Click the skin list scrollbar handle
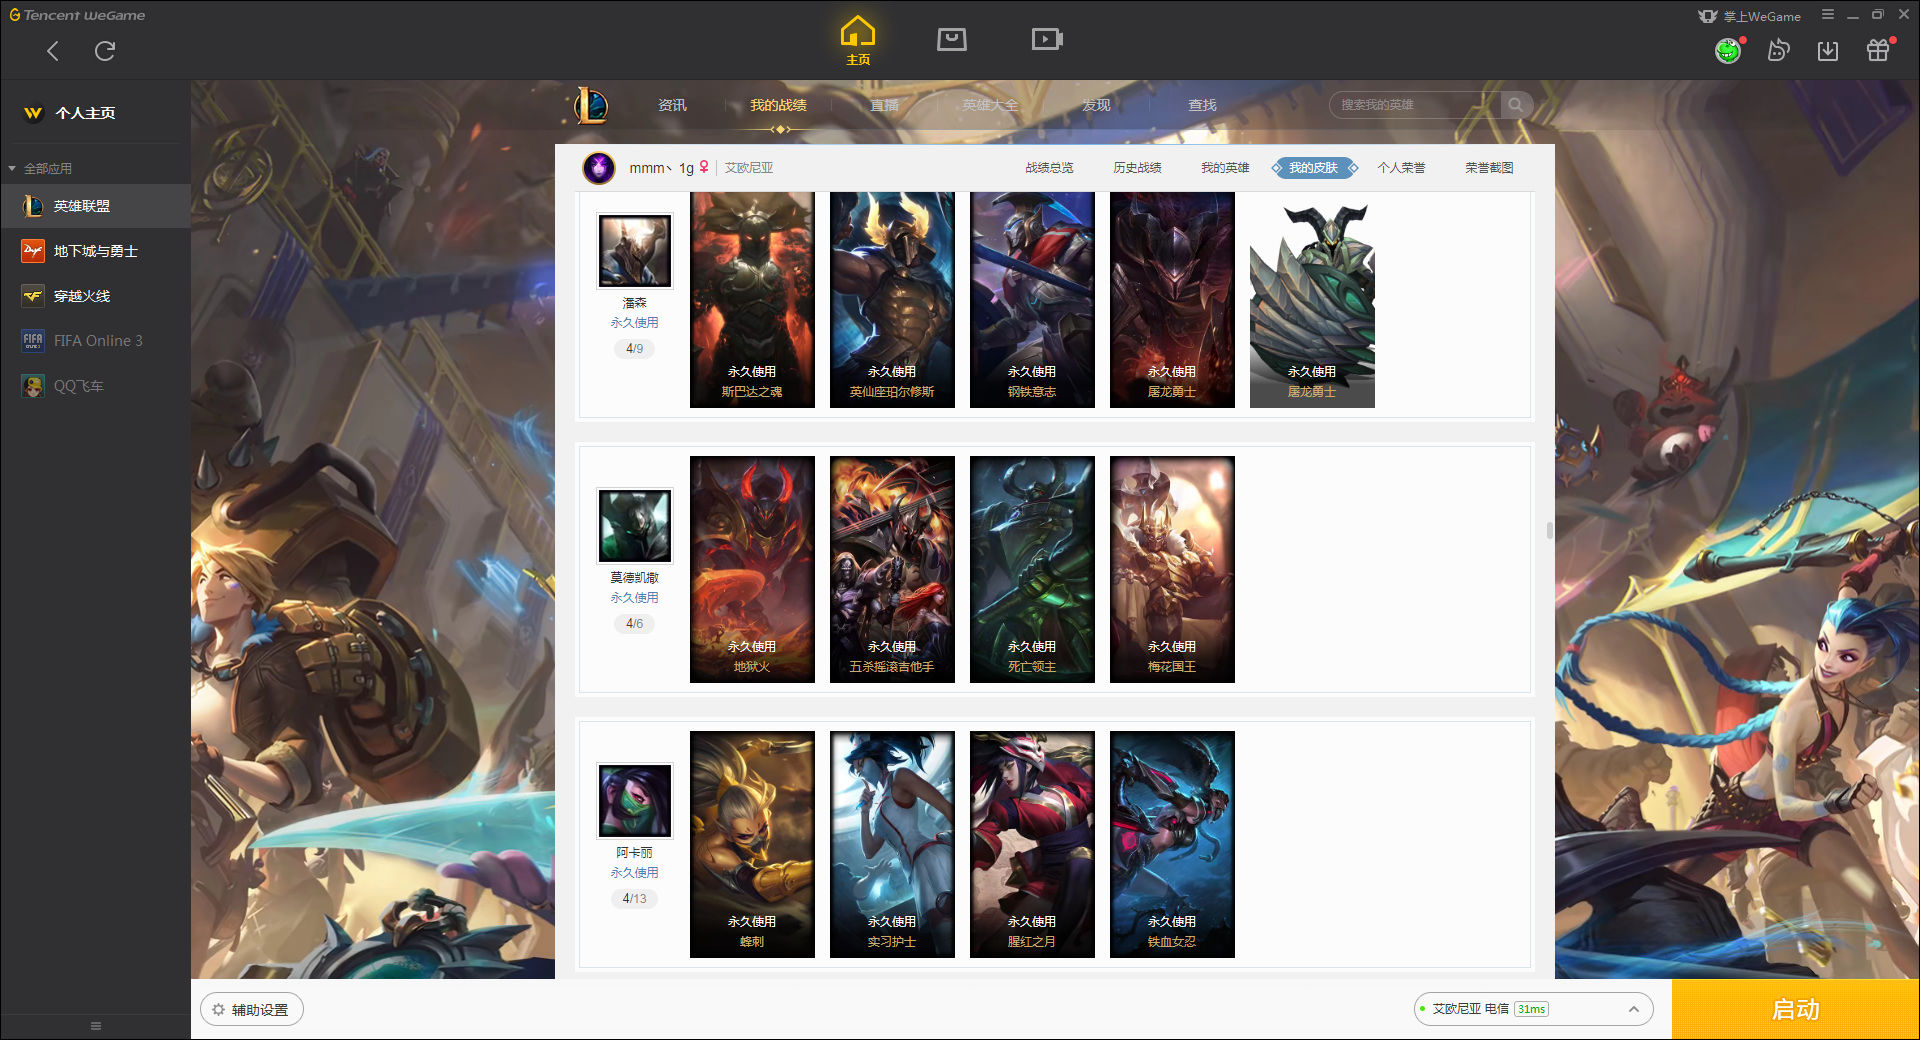This screenshot has height=1040, width=1920. coord(1550,530)
